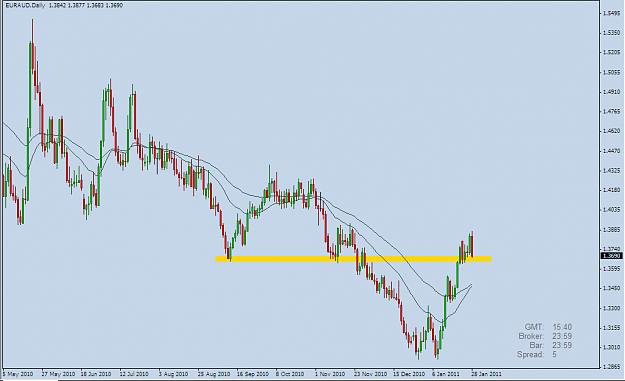
Task: Click the 1.5350 price axis label
Action: (x=611, y=33)
